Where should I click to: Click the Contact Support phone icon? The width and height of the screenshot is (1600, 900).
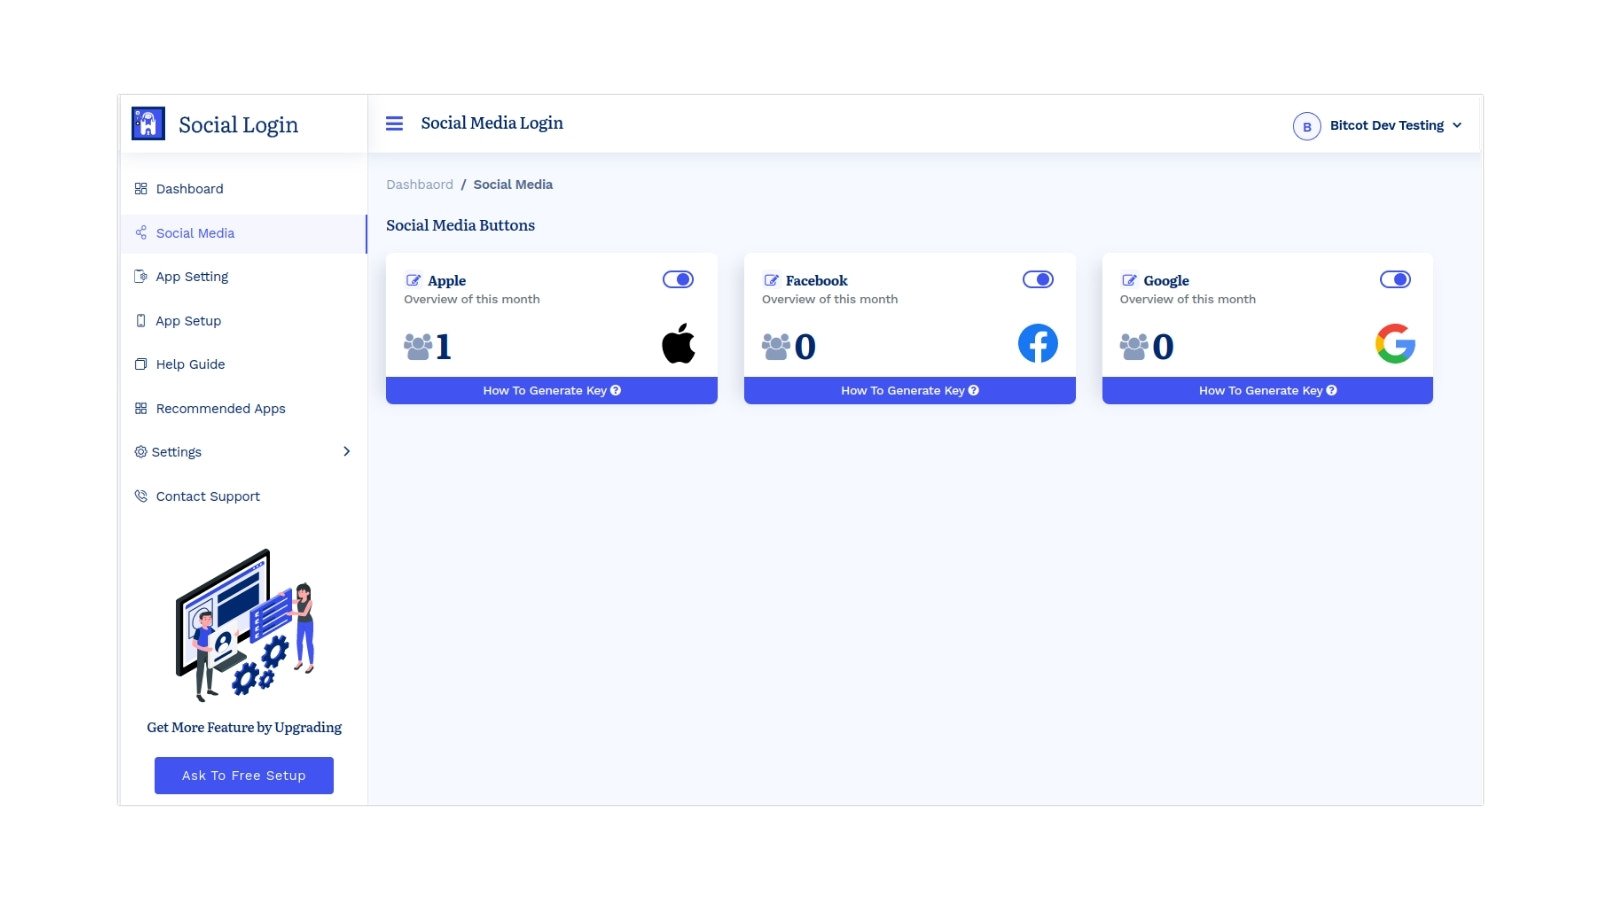pyautogui.click(x=141, y=496)
